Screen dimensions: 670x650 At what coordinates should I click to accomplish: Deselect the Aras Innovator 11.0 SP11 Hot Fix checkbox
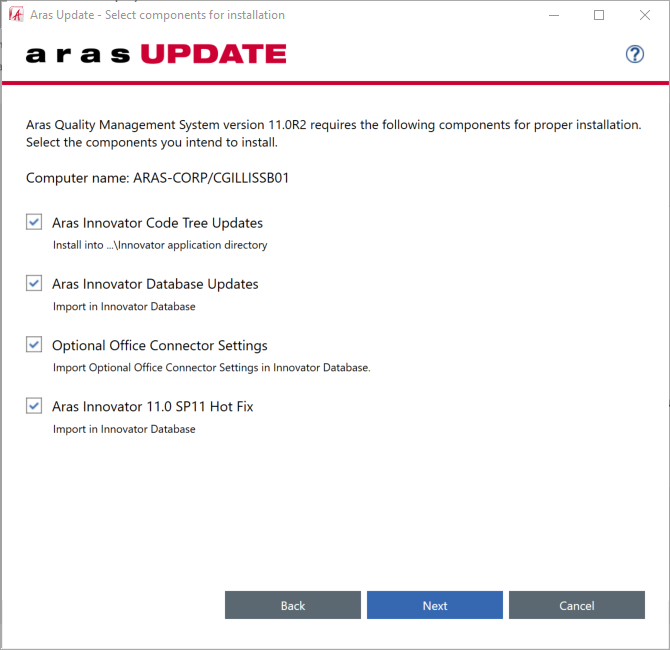pos(35,406)
